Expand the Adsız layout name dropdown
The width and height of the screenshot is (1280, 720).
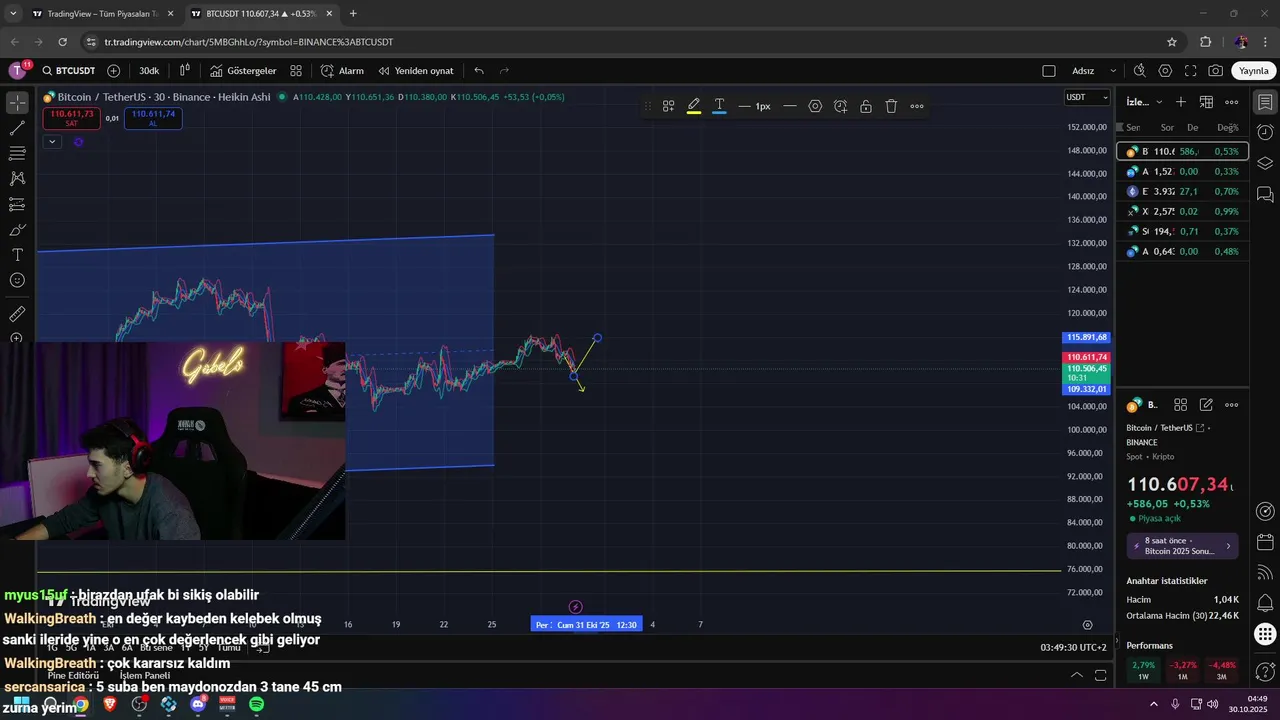coord(1094,71)
